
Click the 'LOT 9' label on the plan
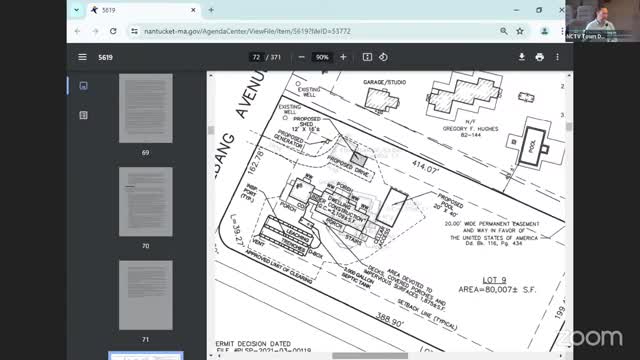tap(494, 280)
